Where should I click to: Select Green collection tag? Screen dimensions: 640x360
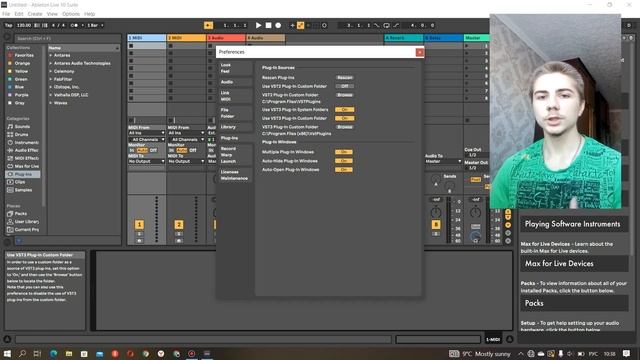[x=21, y=79]
